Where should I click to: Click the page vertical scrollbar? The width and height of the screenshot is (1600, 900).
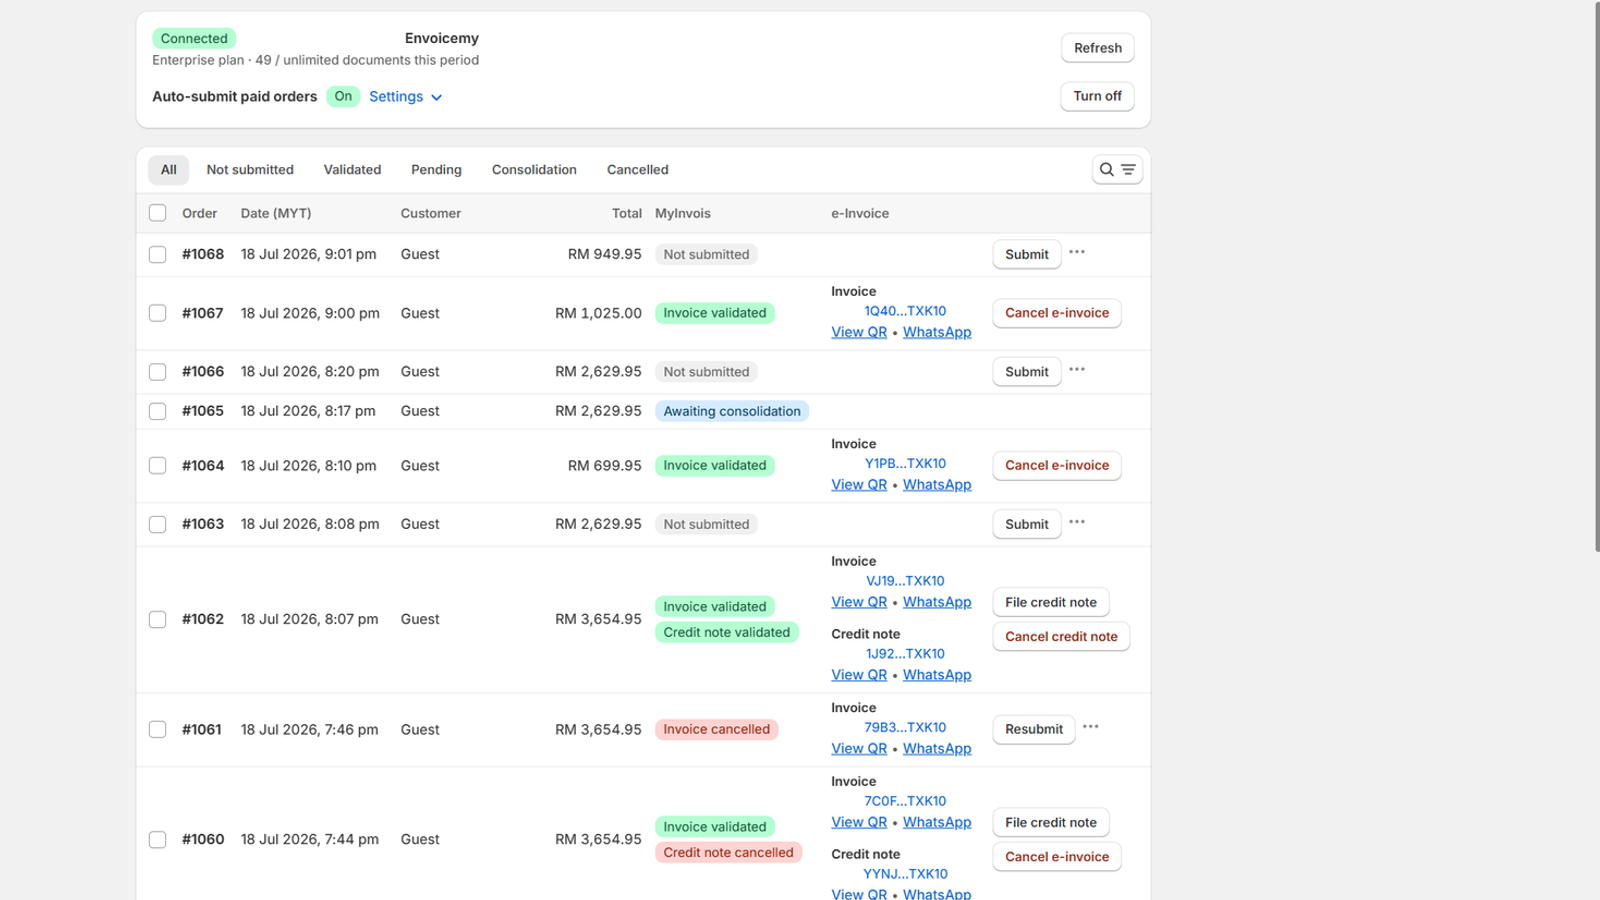coord(1595,276)
